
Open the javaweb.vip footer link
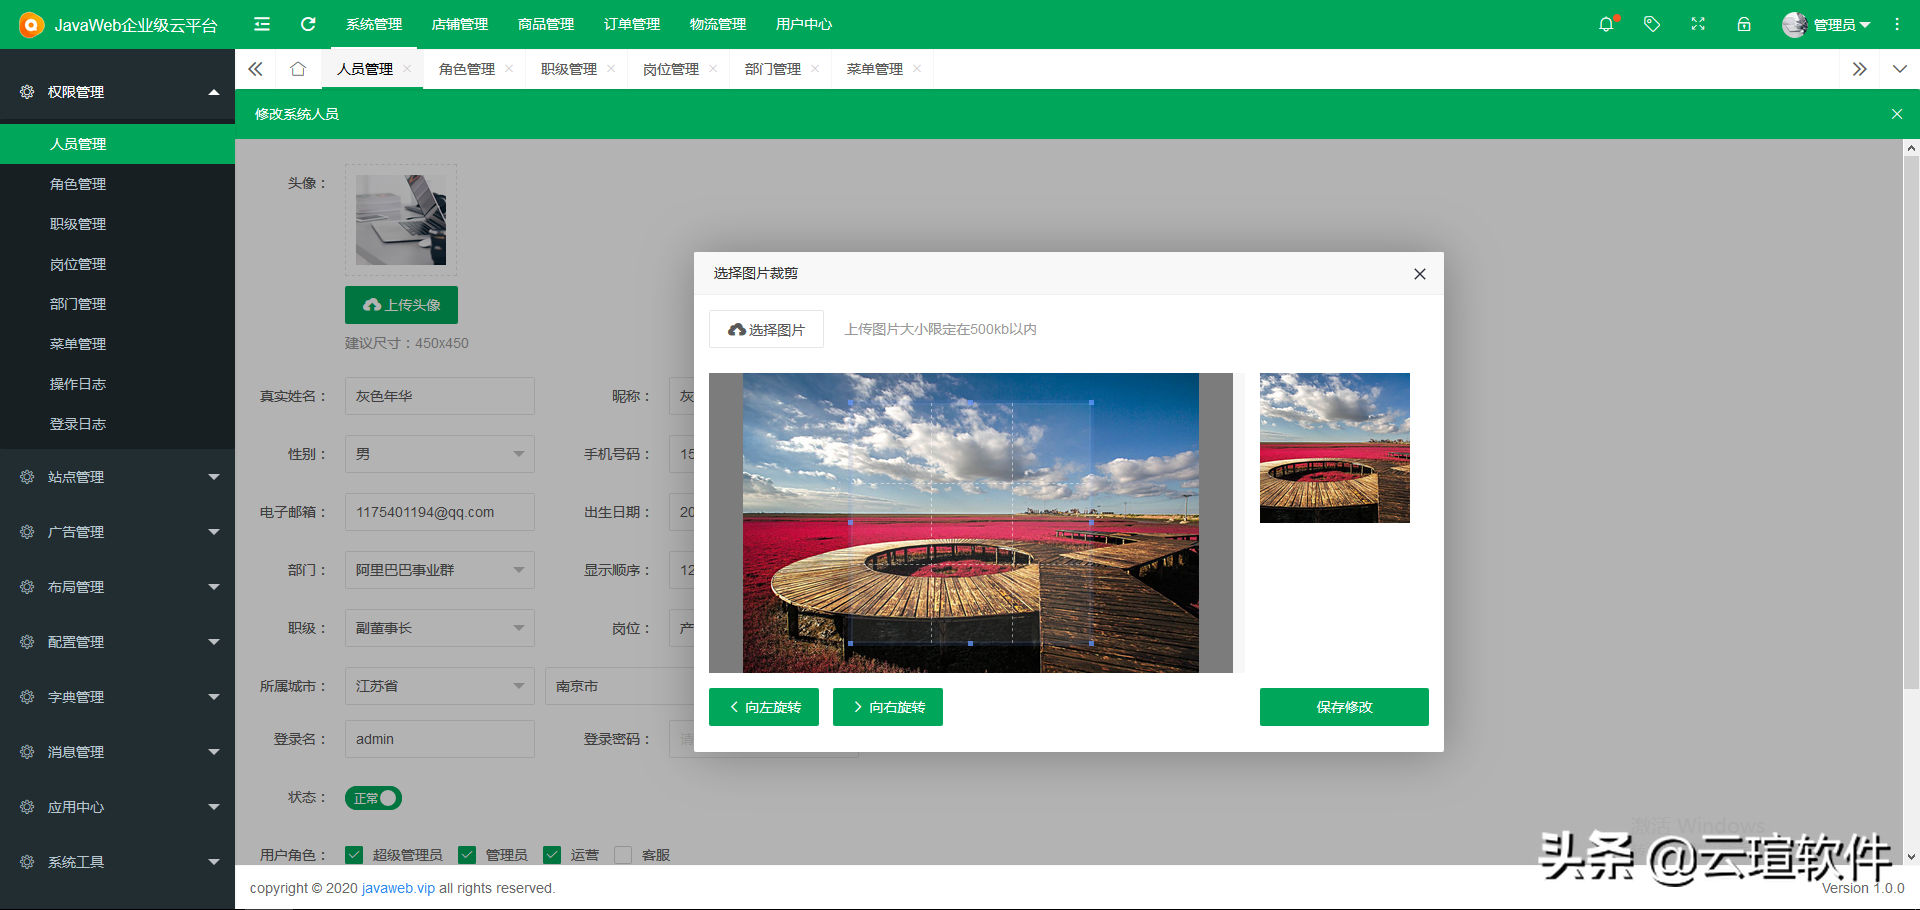398,888
